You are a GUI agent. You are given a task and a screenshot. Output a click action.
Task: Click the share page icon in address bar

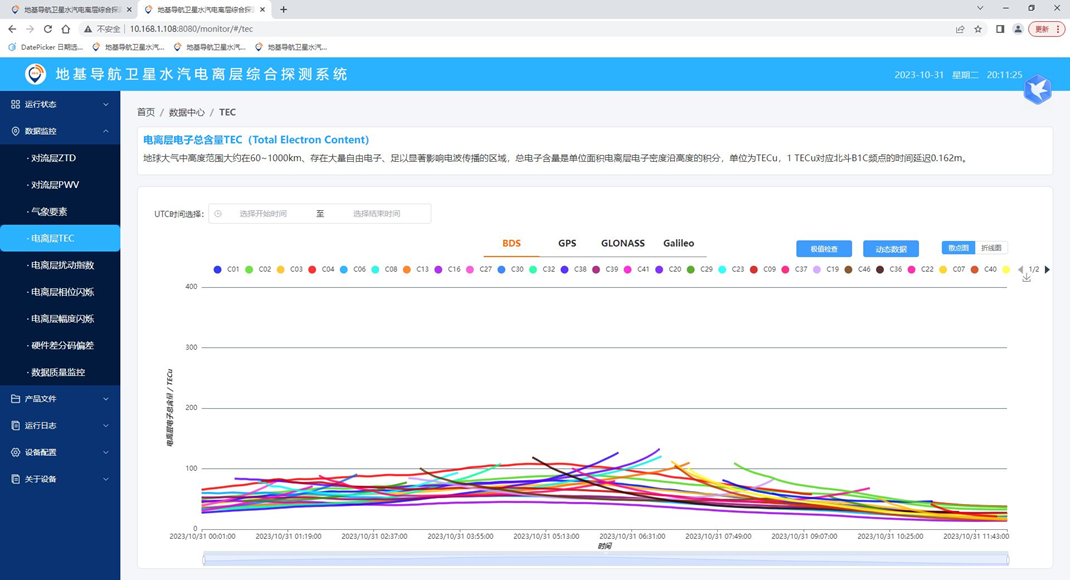(x=960, y=29)
